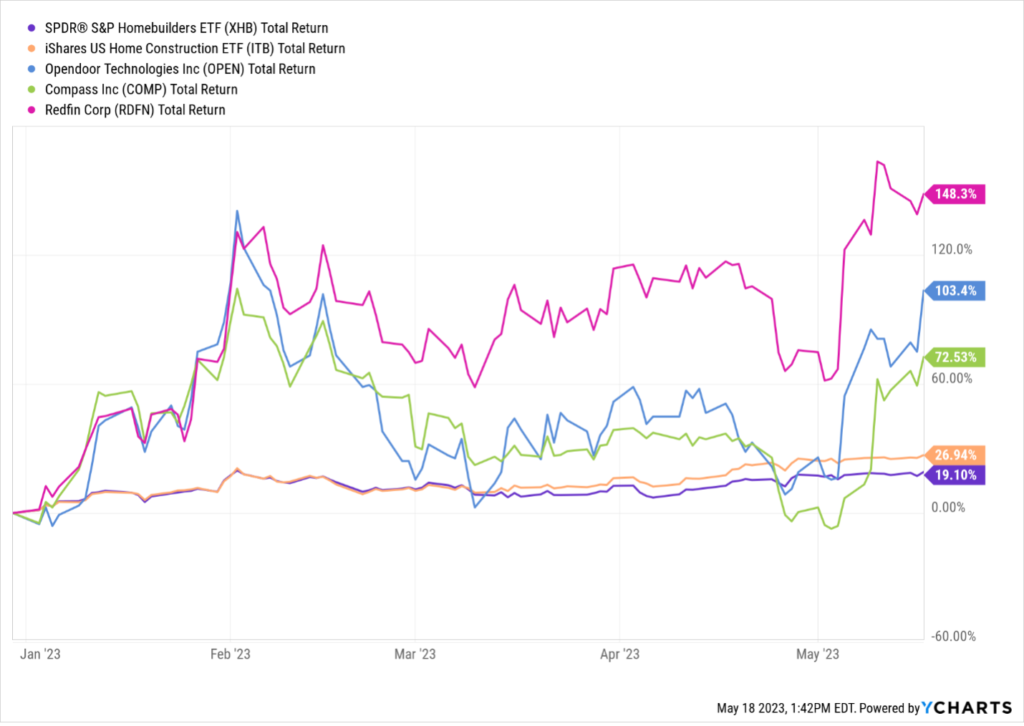Click the 148.3% Redfin value tag
The image size is (1024, 726).
[959, 194]
